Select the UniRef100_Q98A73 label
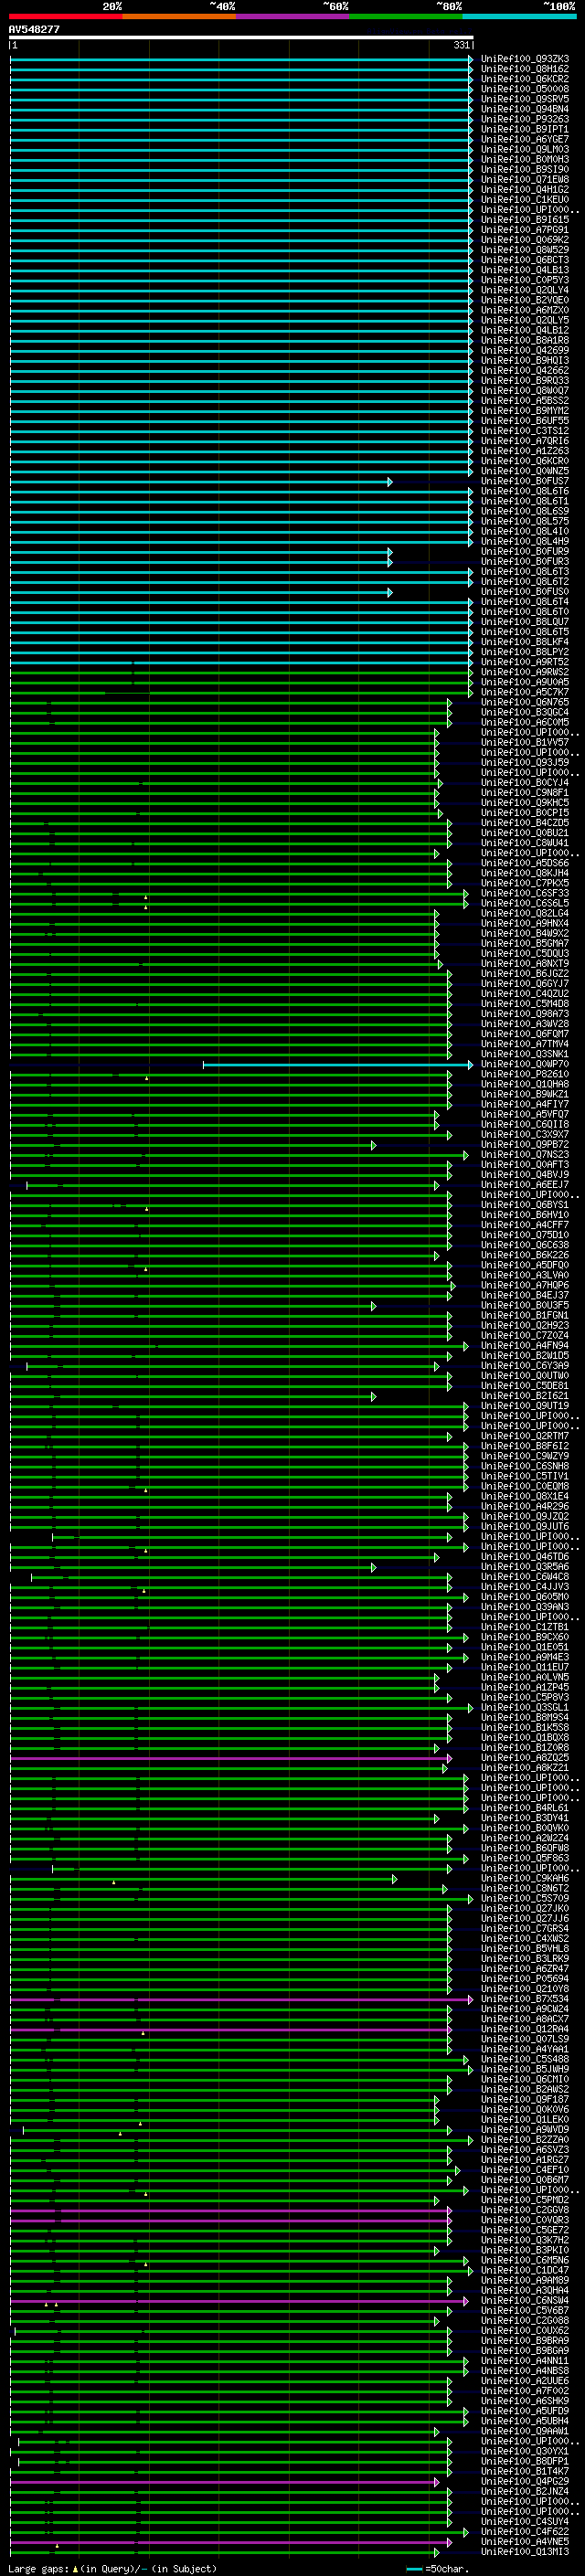The width and height of the screenshot is (585, 2576). pyautogui.click(x=525, y=1014)
